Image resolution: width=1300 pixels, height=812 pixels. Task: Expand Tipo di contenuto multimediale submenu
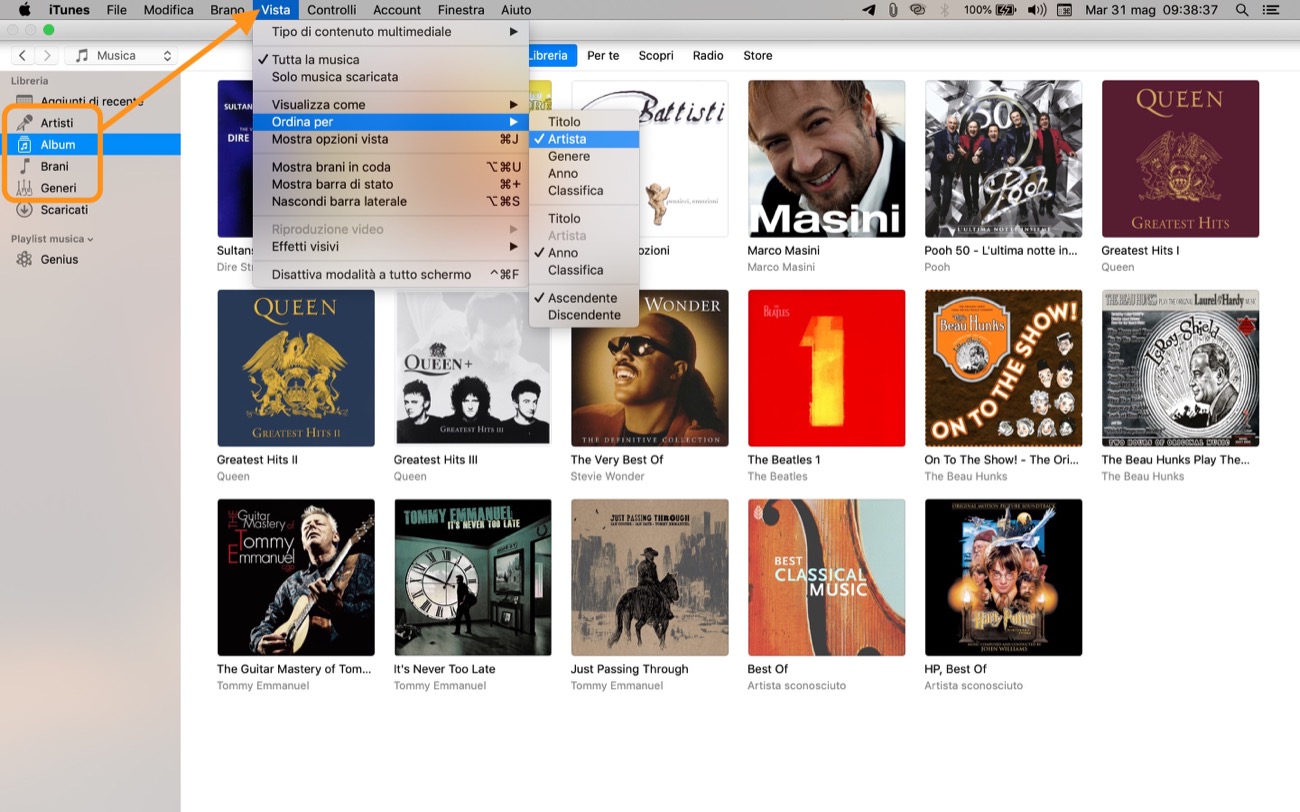pos(391,32)
